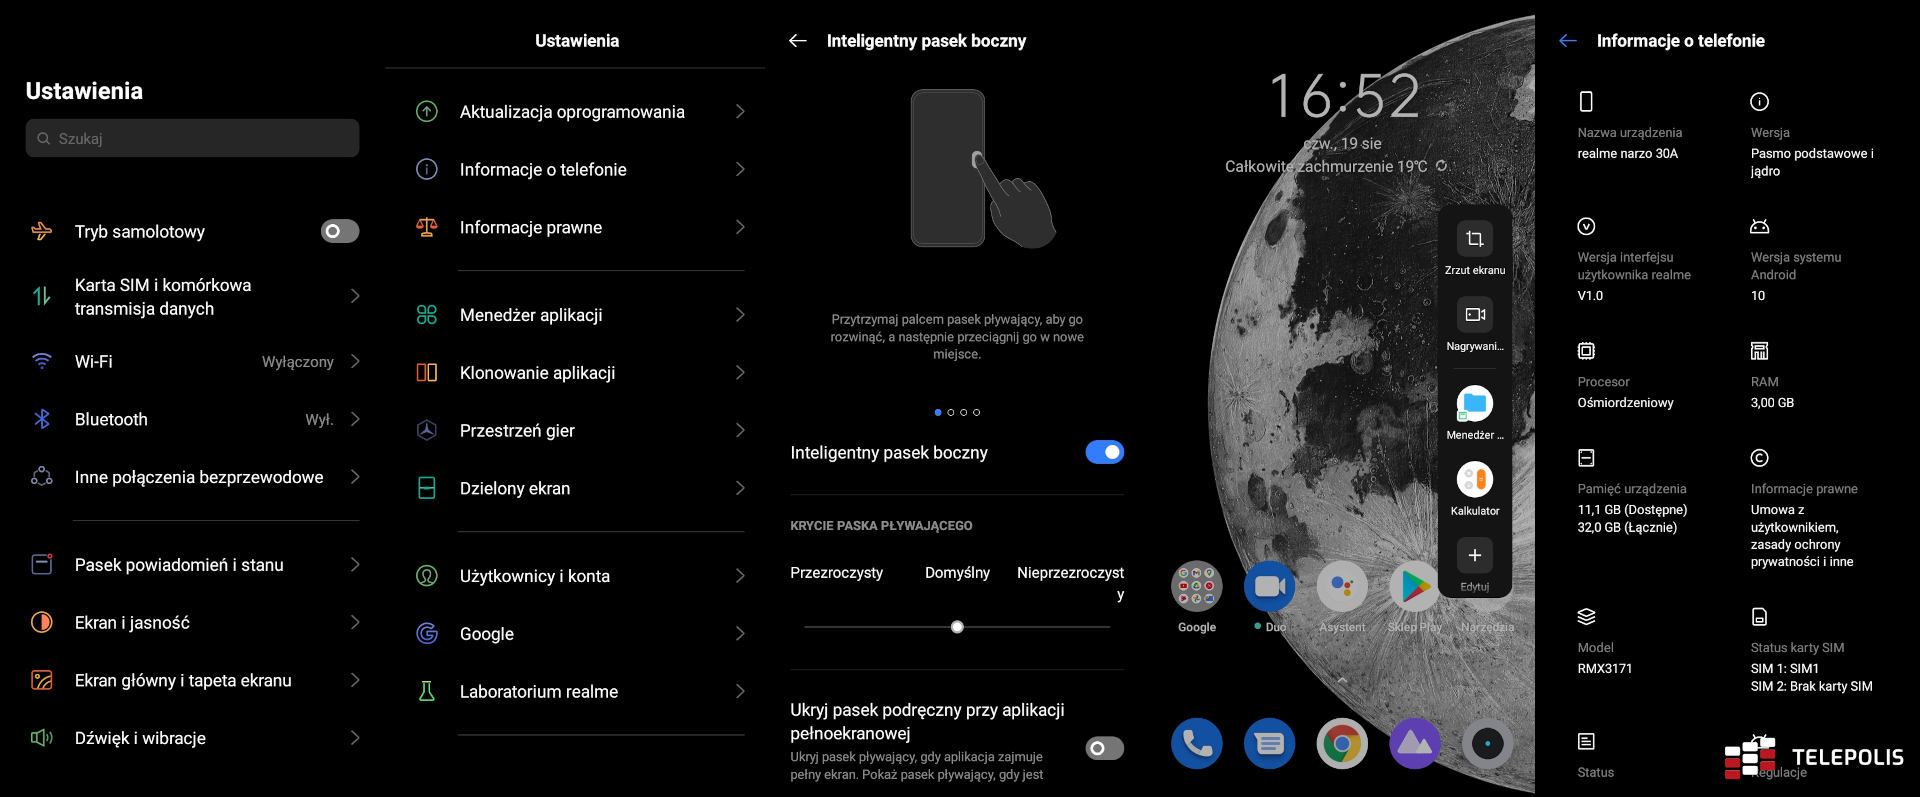Open Kalkulator from the smart sidebar

pyautogui.click(x=1474, y=480)
